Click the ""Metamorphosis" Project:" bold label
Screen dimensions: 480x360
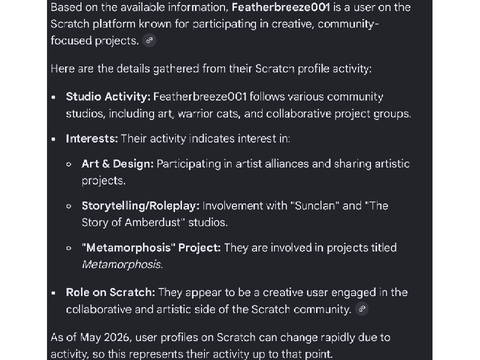coord(151,248)
